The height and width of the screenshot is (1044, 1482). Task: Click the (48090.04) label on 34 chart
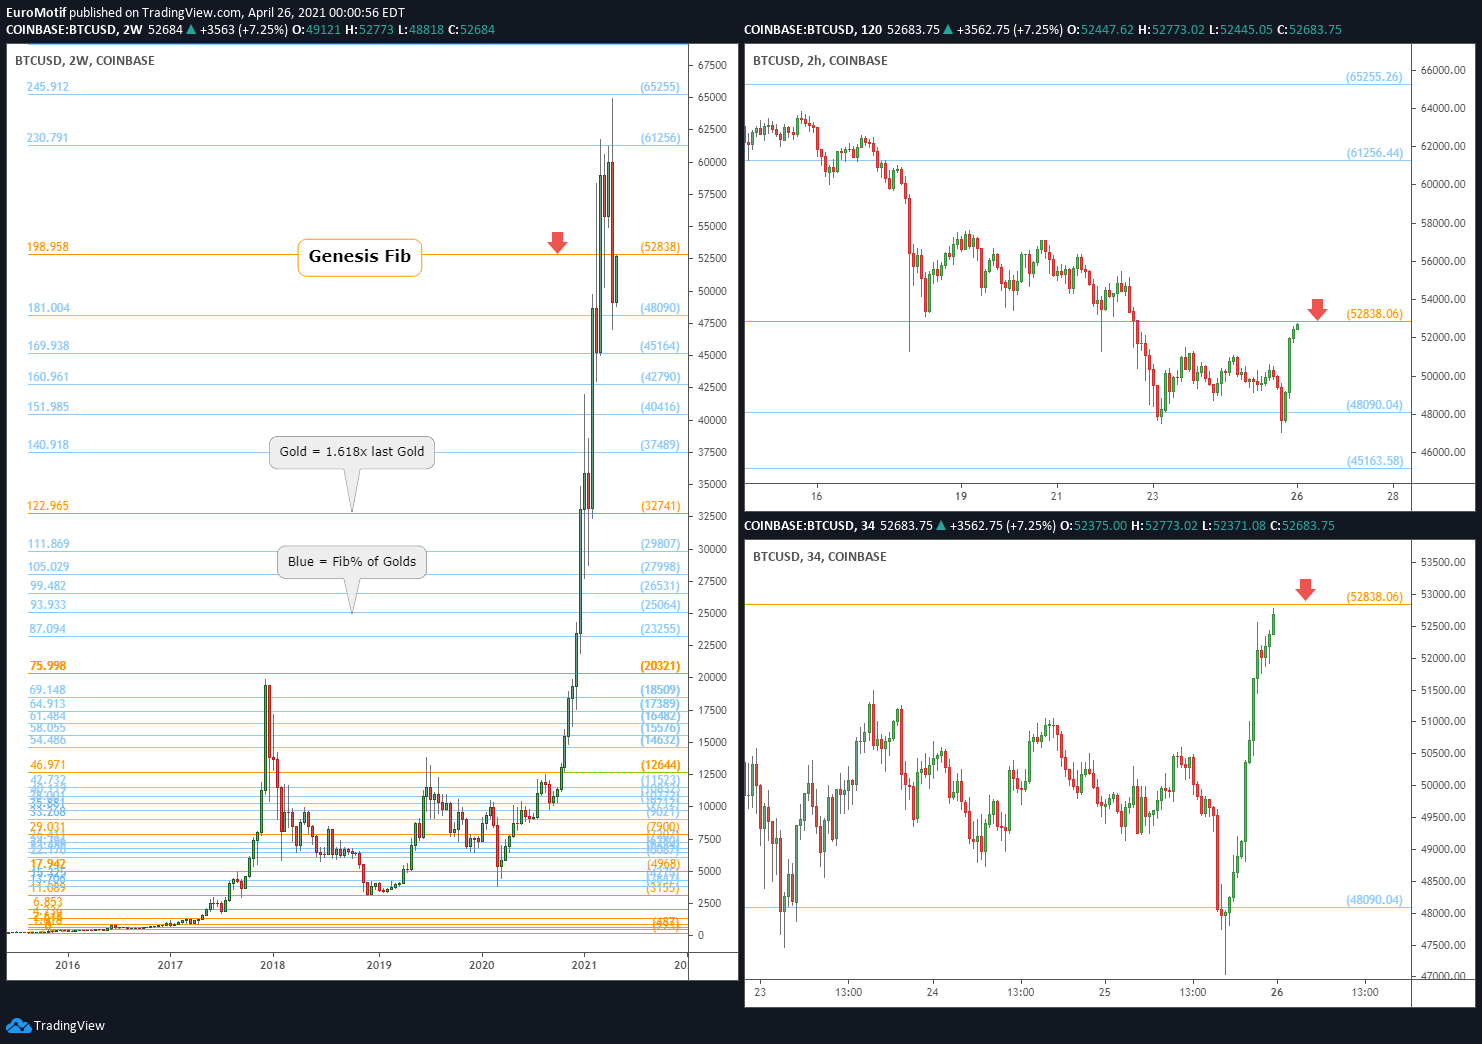coord(1374,900)
